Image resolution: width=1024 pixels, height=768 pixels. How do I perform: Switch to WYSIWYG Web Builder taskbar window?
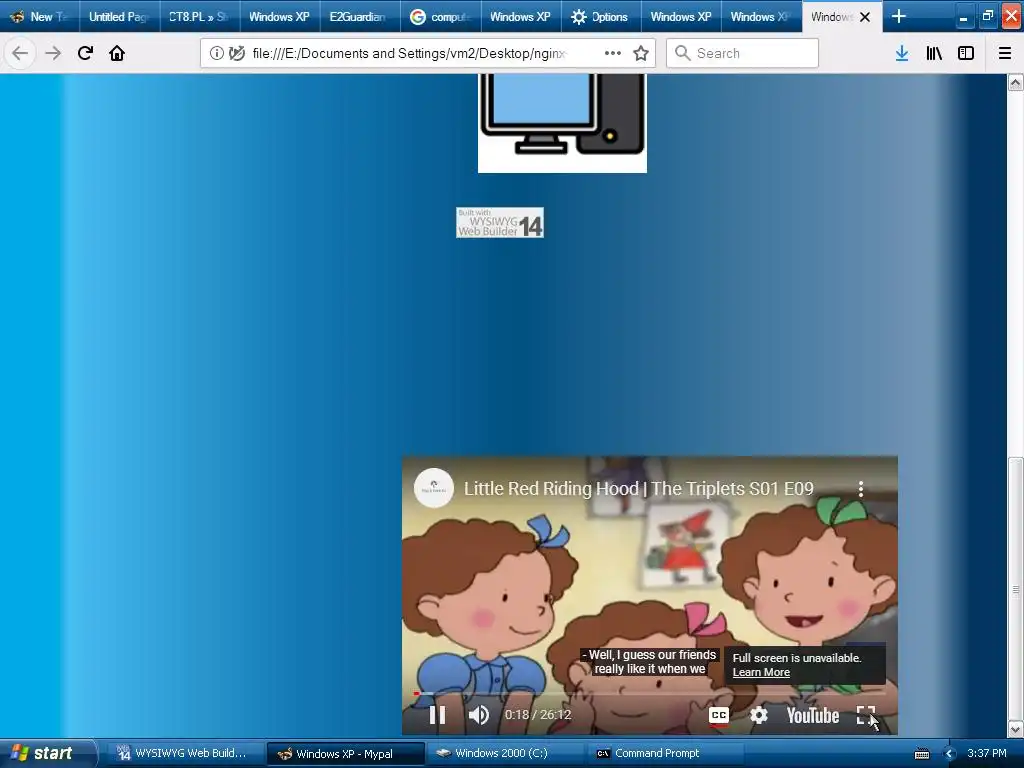point(183,753)
